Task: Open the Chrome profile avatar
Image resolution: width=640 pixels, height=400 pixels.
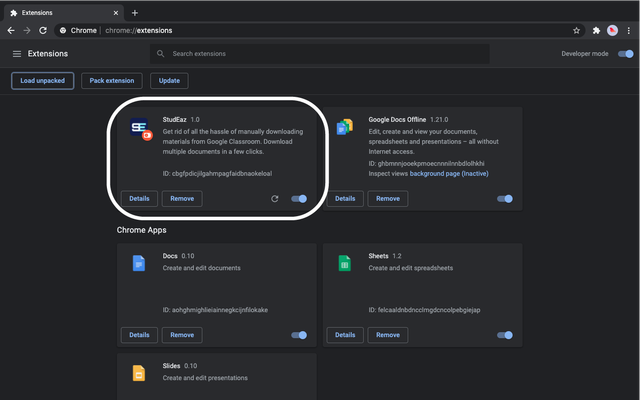Action: click(612, 31)
